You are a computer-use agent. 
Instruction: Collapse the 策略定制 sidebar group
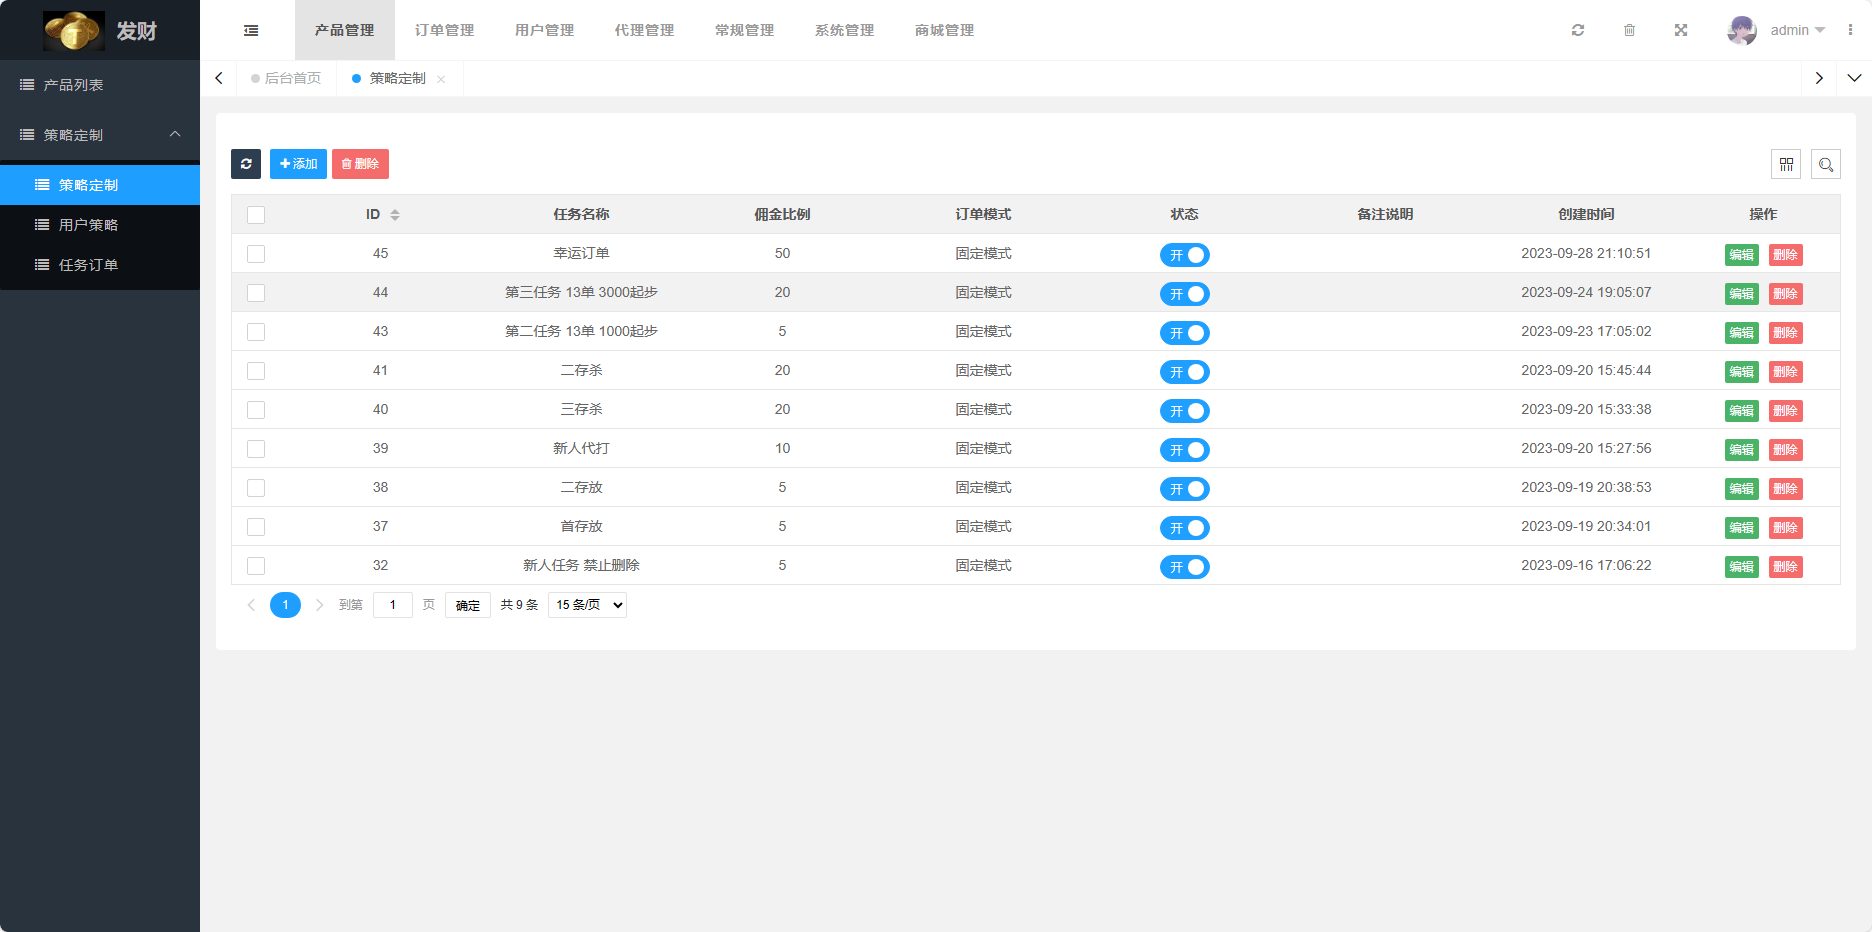pyautogui.click(x=100, y=135)
